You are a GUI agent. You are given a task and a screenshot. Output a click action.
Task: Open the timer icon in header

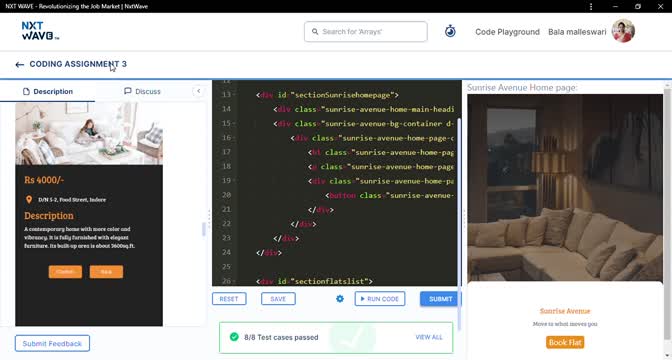pos(450,31)
